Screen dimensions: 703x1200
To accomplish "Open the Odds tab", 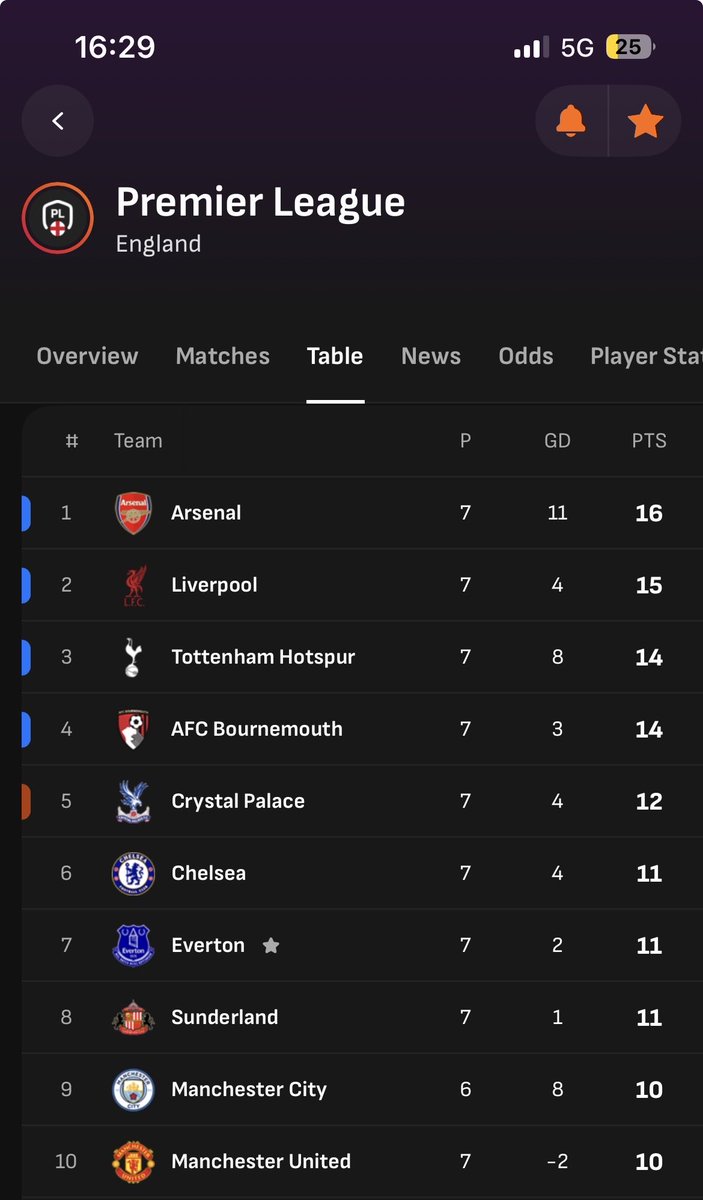I will (x=526, y=356).
